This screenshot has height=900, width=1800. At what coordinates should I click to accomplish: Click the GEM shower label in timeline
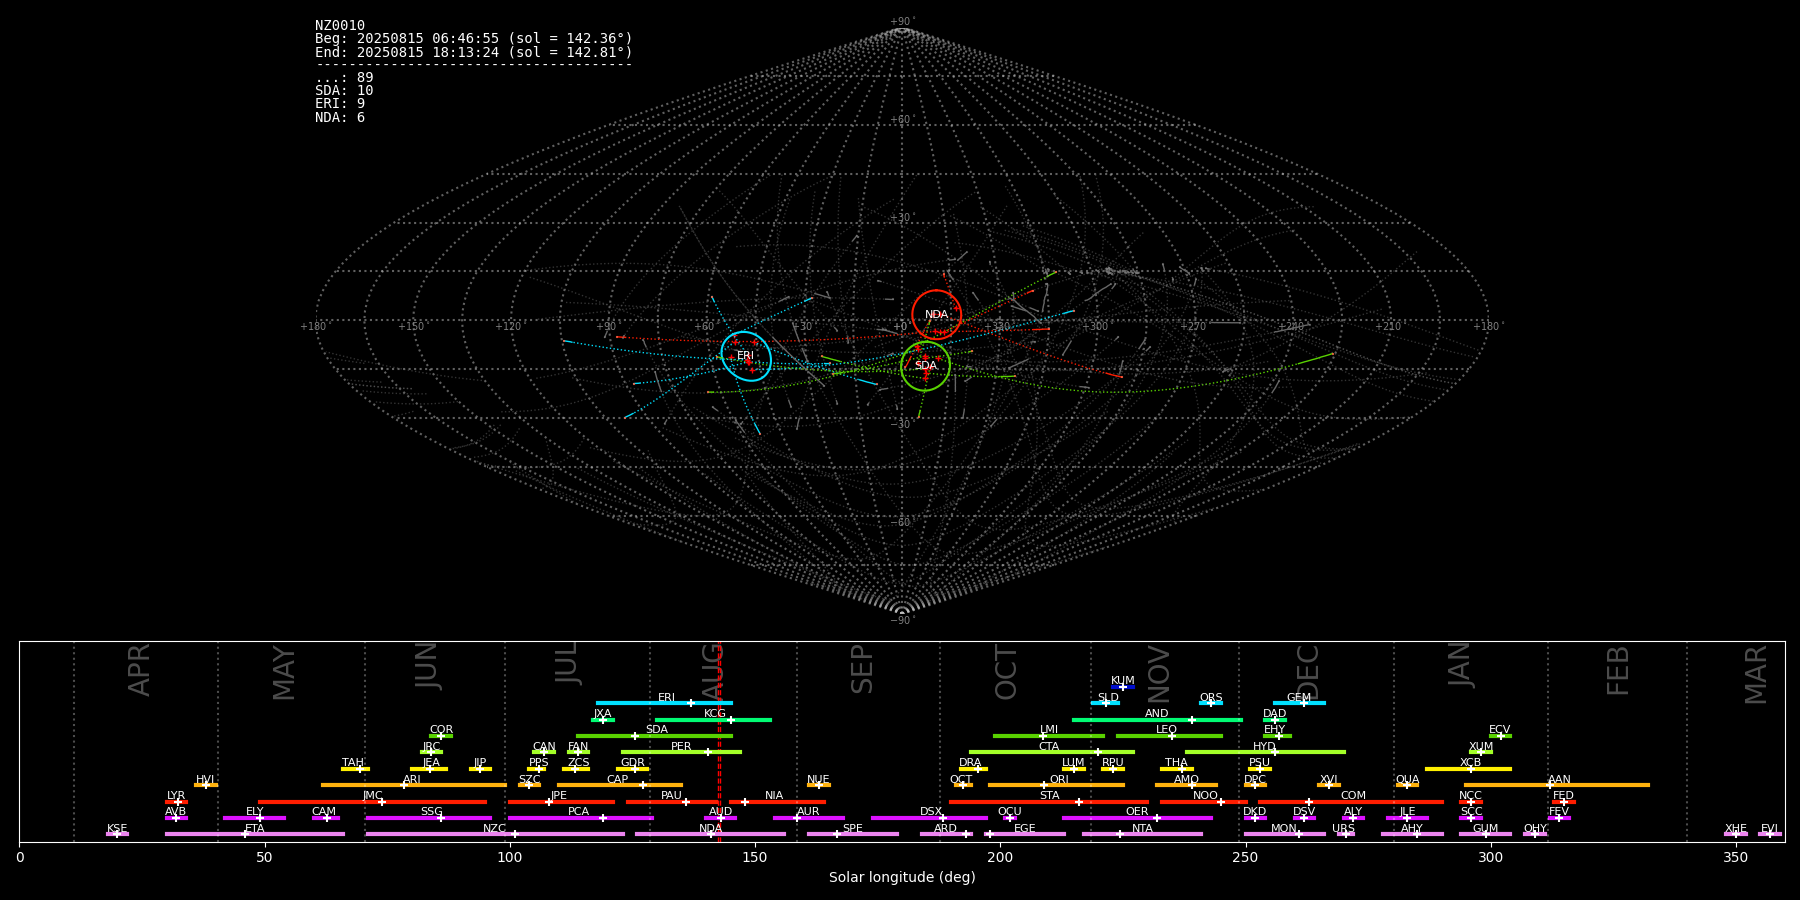[x=1298, y=698]
